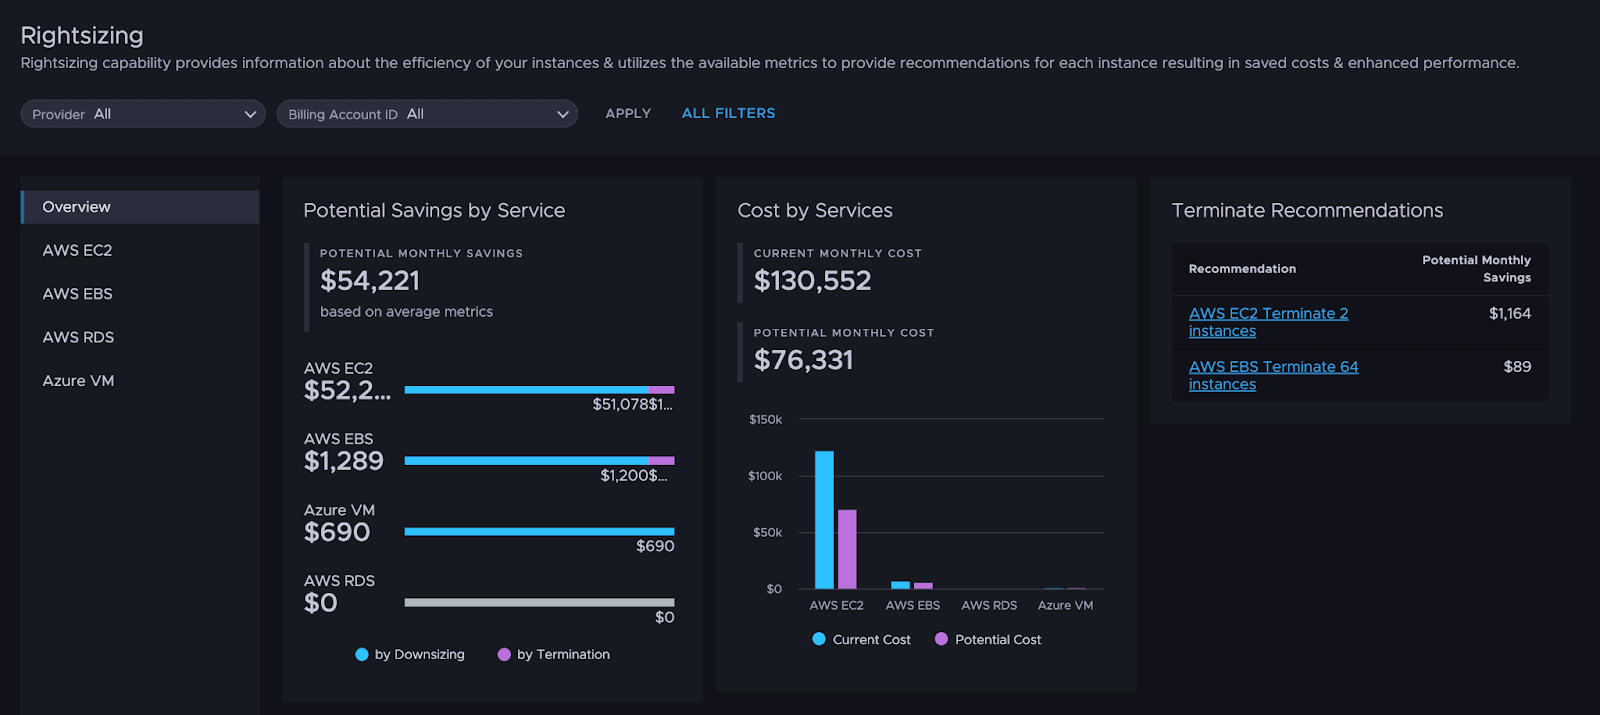The height and width of the screenshot is (715, 1600).
Task: Toggle the 'by Downsizing' legend dot
Action: click(362, 655)
